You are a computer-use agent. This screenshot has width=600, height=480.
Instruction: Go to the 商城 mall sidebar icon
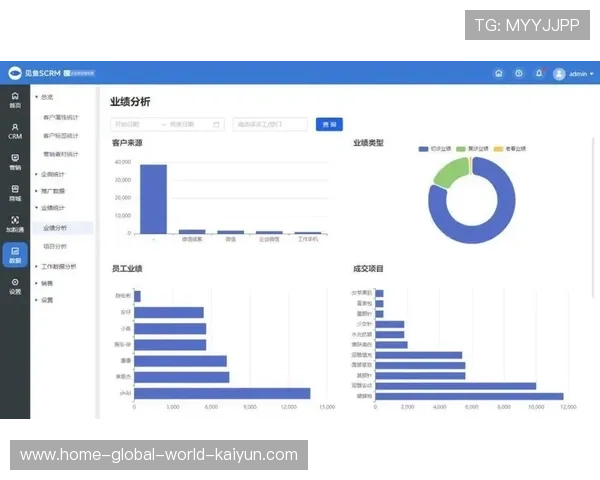[14, 192]
